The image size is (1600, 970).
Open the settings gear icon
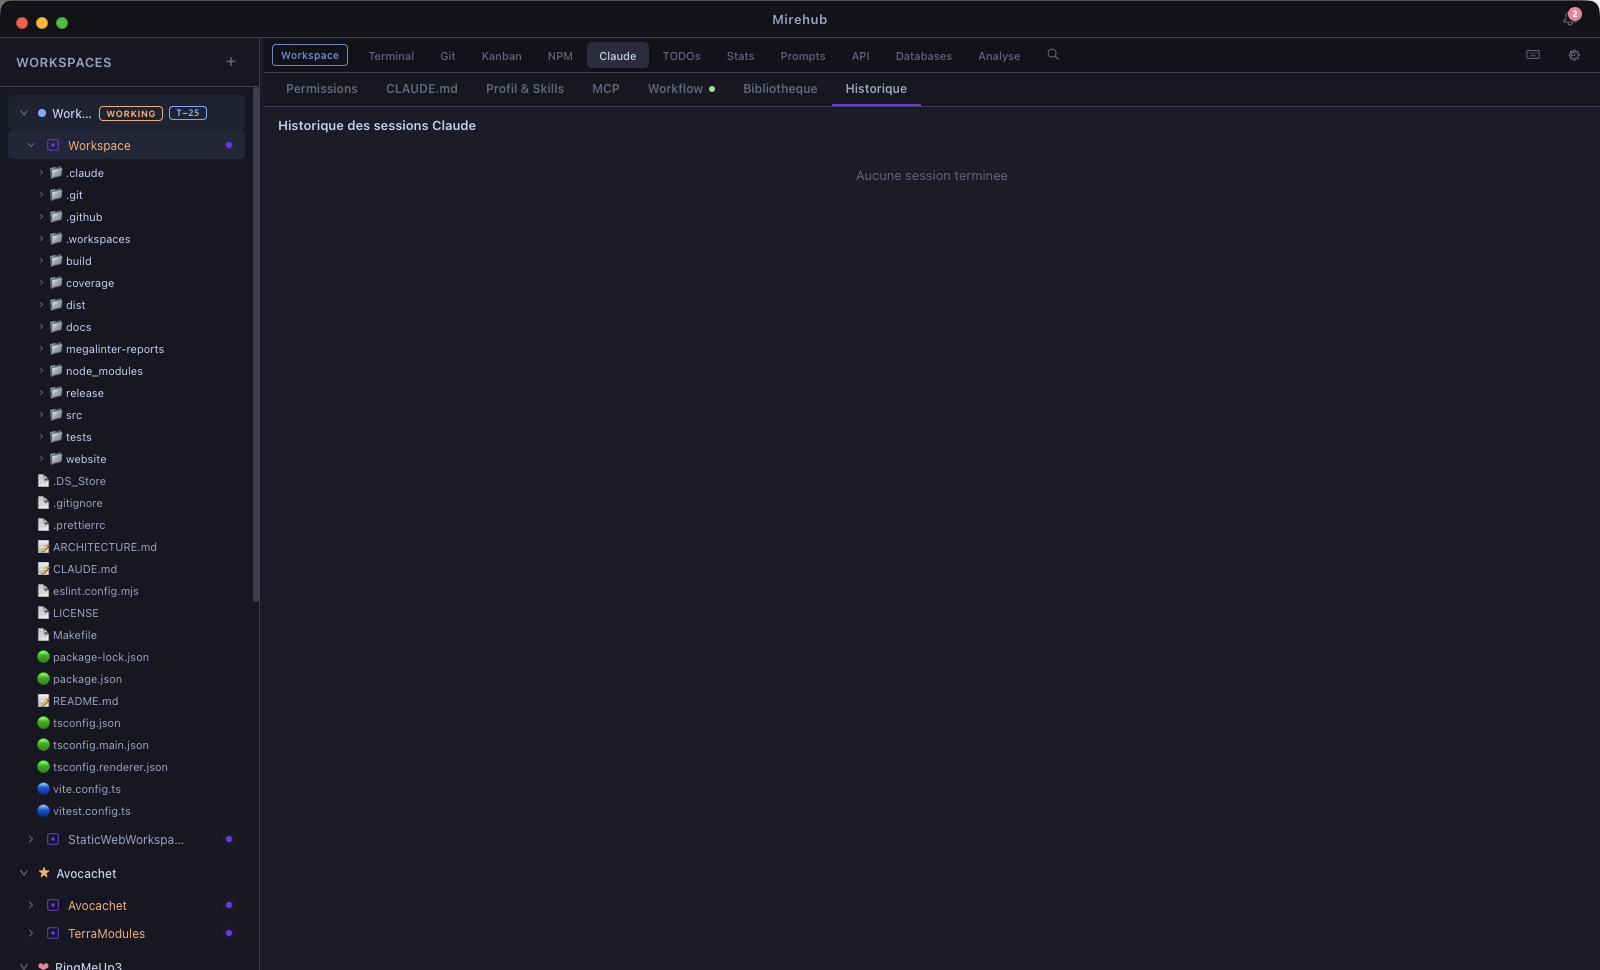[x=1574, y=55]
